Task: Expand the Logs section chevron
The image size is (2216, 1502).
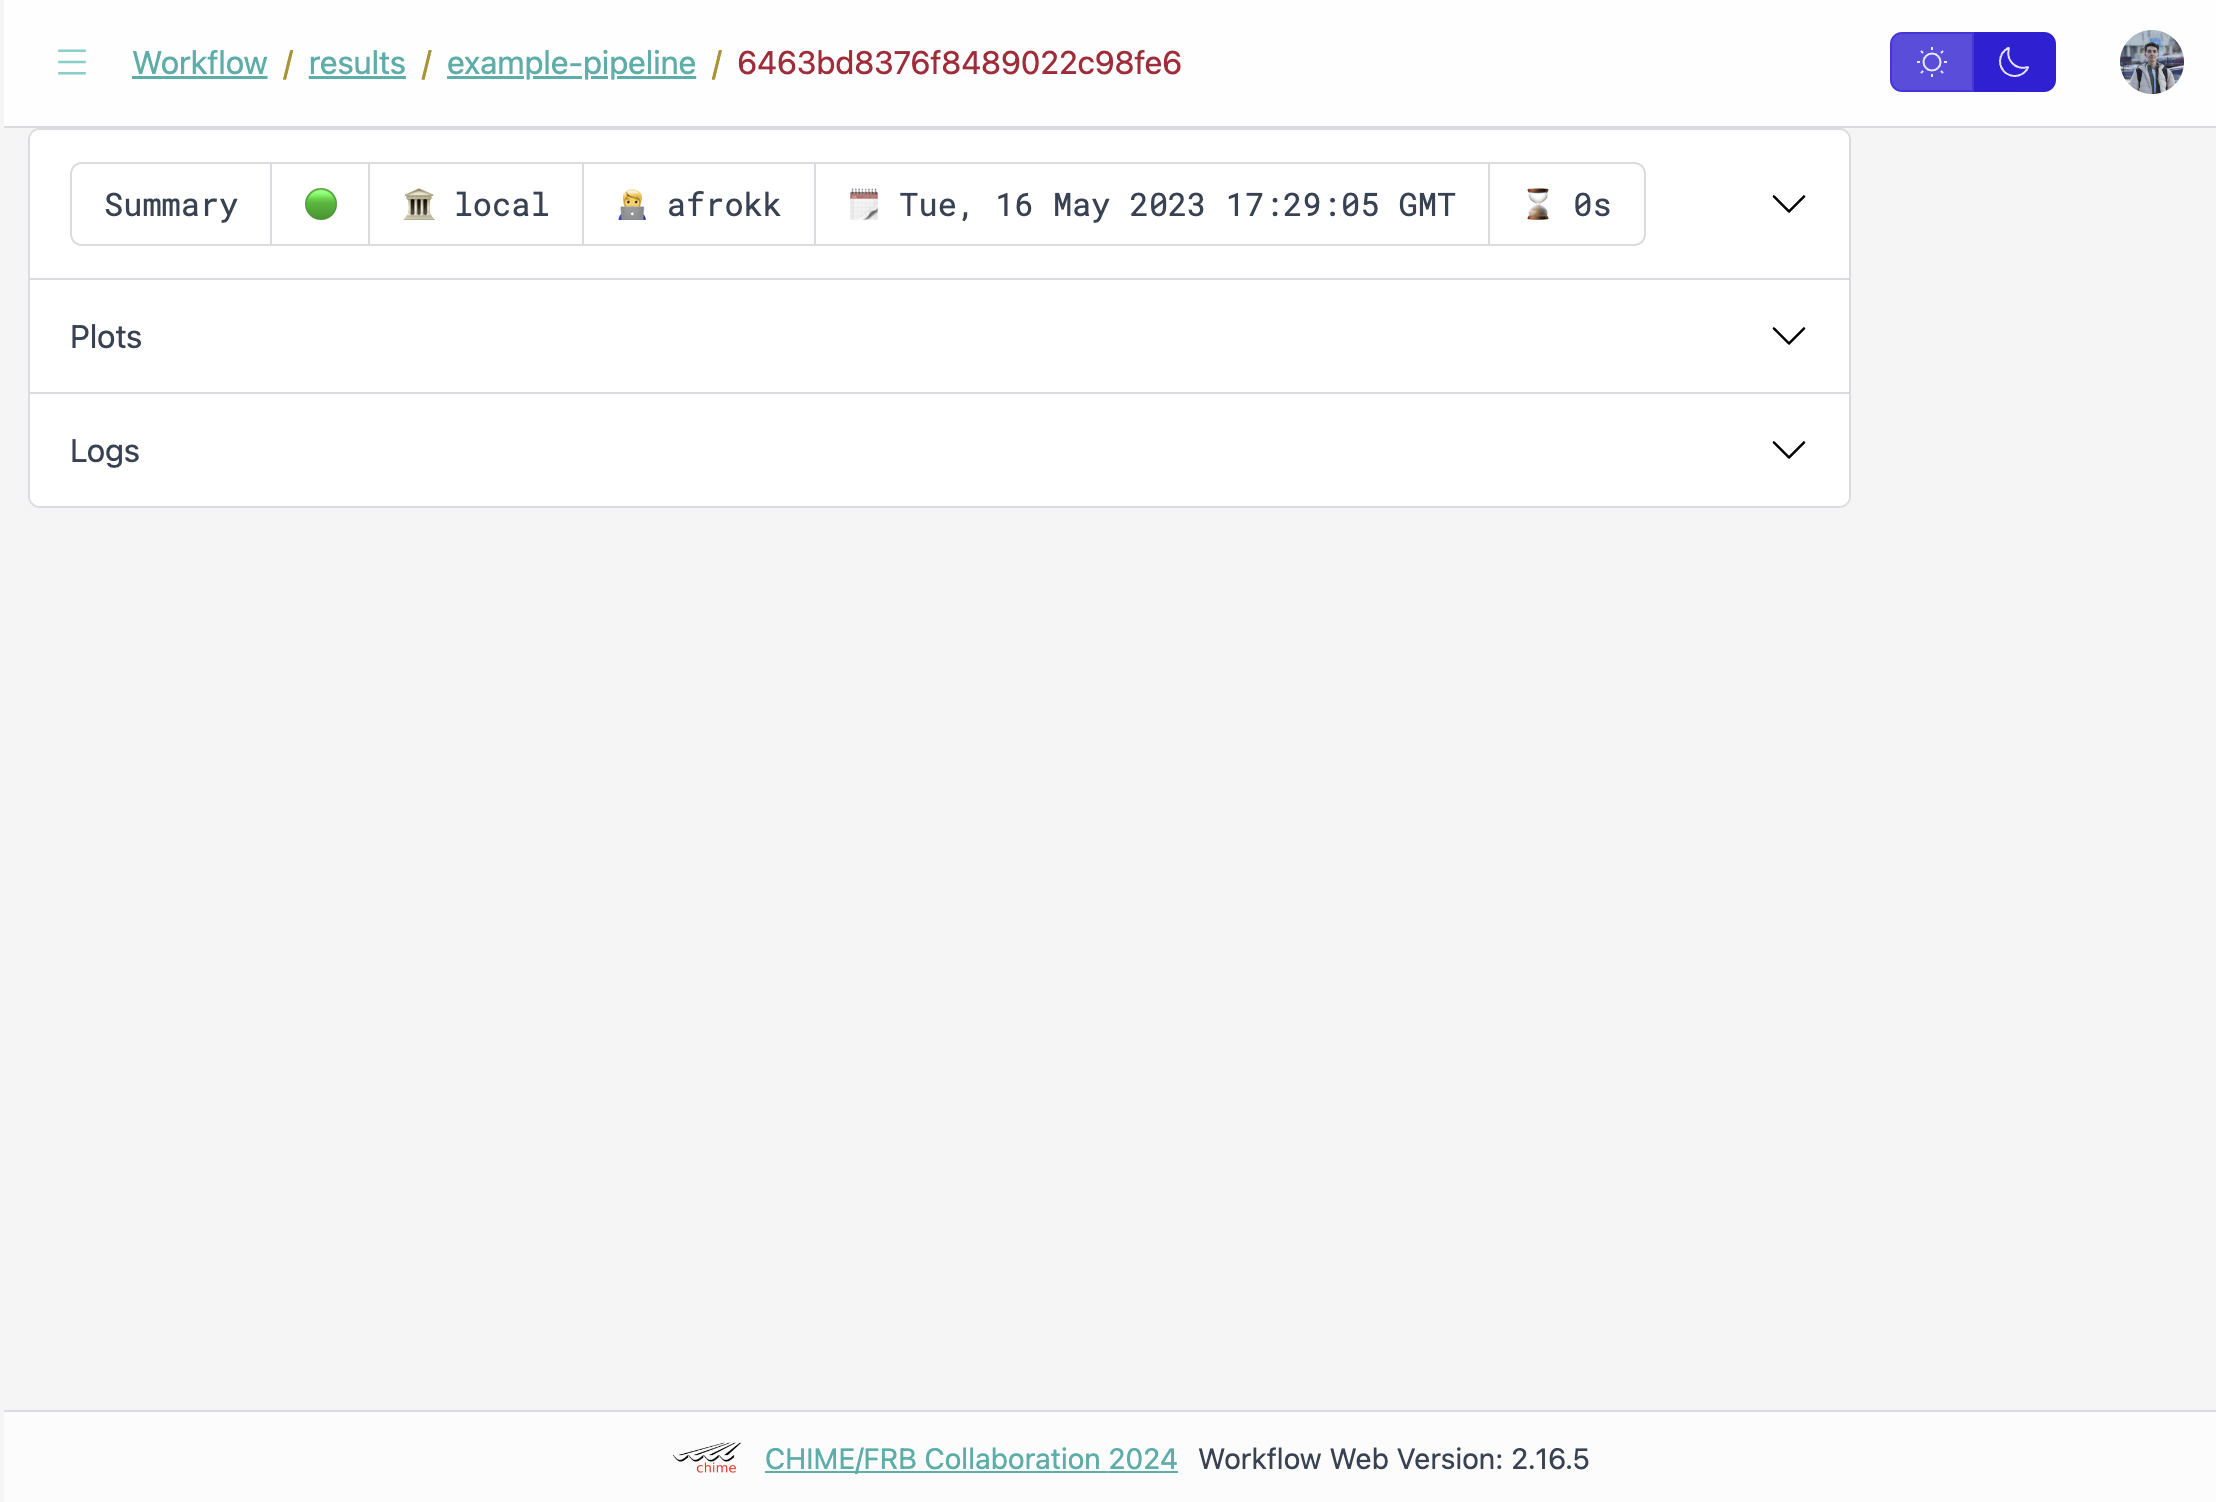Action: (x=1789, y=449)
